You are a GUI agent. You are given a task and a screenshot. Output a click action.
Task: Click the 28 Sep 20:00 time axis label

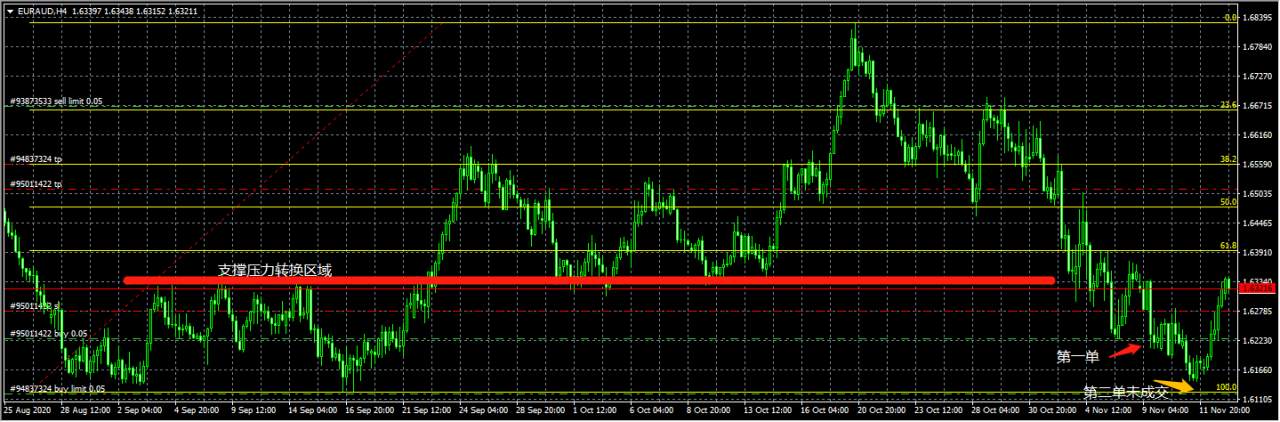pos(543,410)
